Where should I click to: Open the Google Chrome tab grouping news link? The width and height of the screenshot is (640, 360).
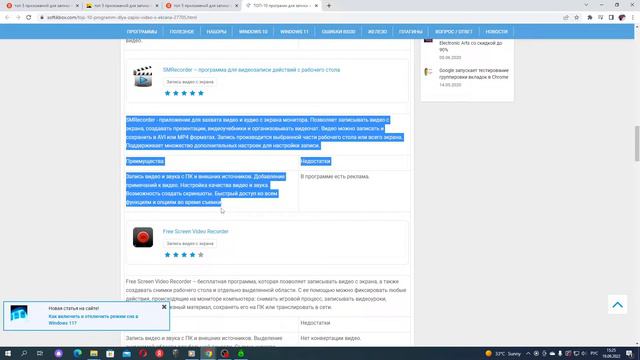473,73
